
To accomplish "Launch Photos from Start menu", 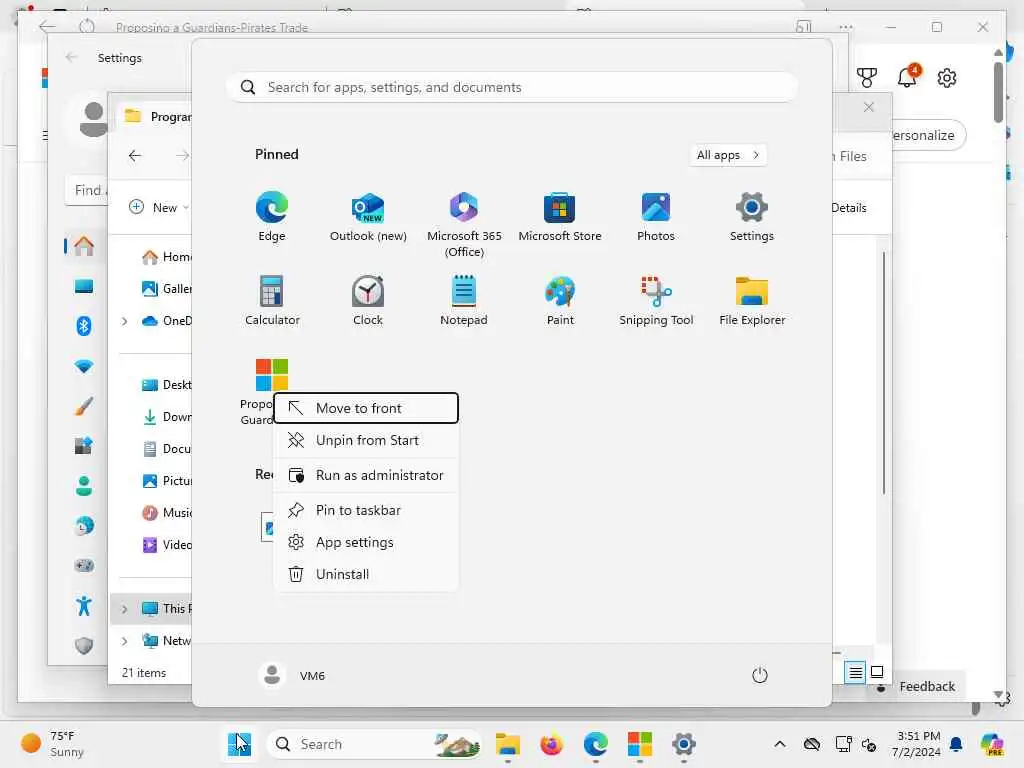I will 656,217.
